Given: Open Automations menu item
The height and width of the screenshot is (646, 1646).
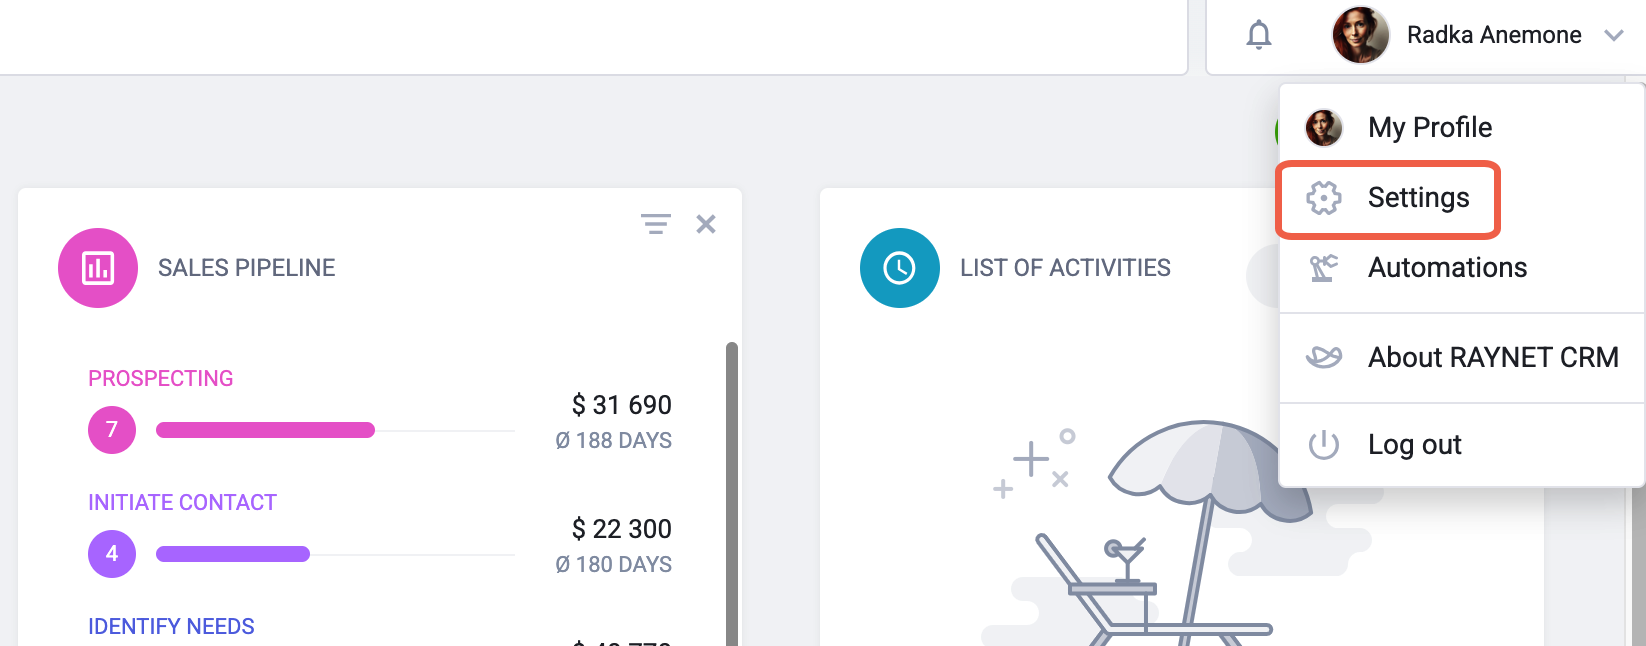Looking at the screenshot, I should (1447, 268).
